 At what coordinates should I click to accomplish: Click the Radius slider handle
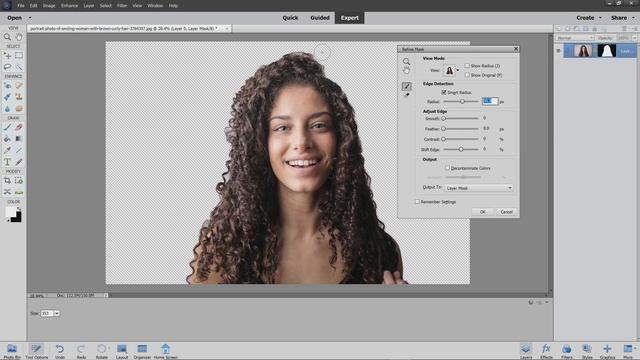coord(462,101)
